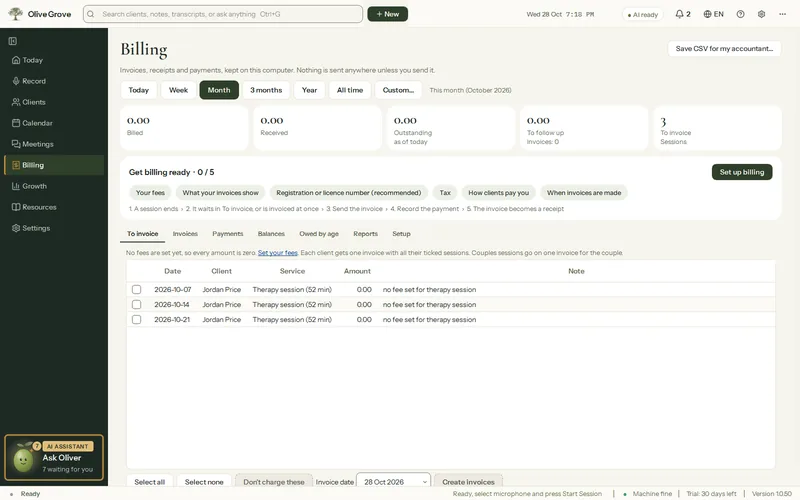
Task: Open the Record microphone page
Action: 54,81
